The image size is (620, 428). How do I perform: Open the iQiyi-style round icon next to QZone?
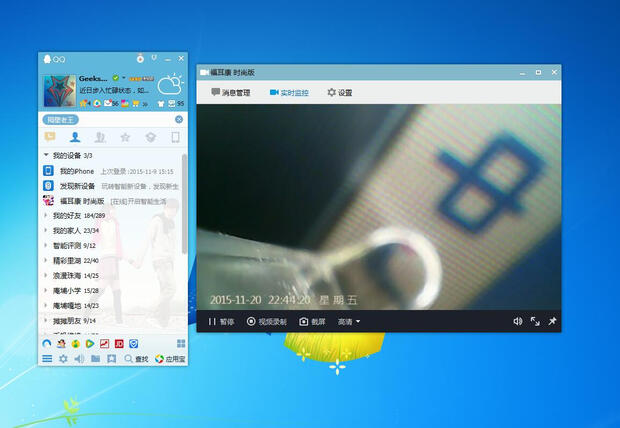[97, 104]
